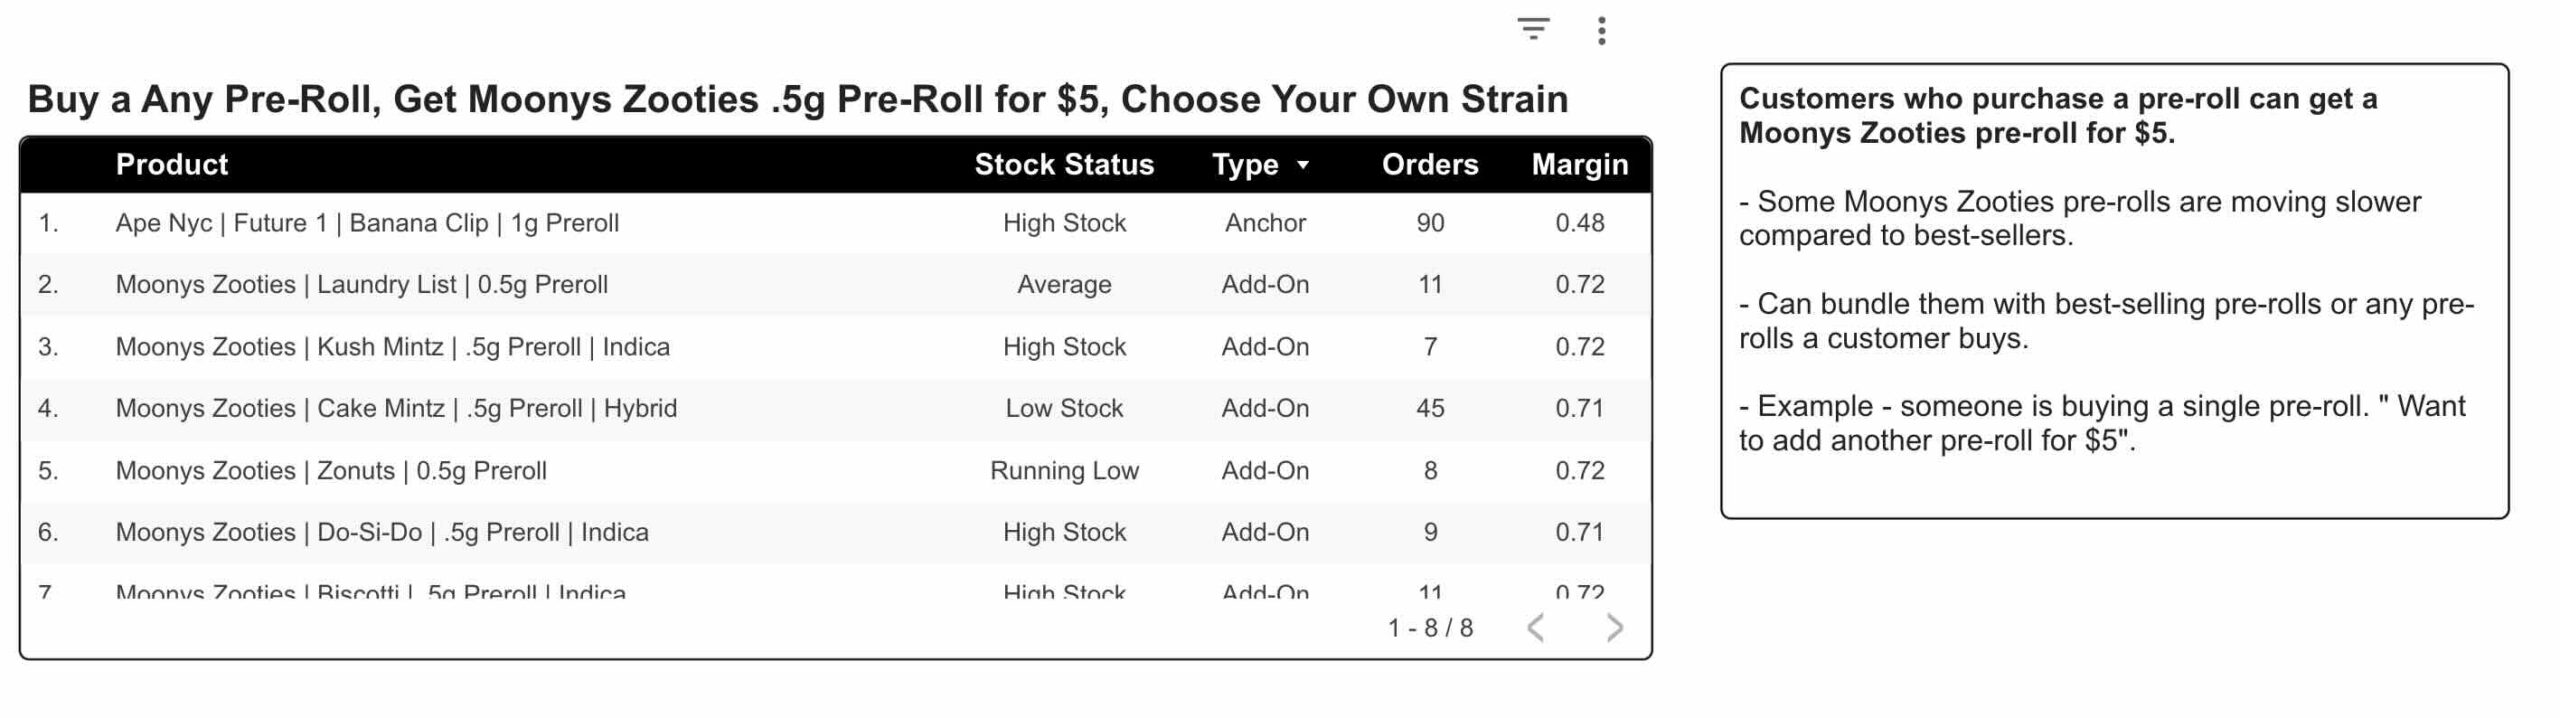Sort table by Product column header

click(171, 164)
